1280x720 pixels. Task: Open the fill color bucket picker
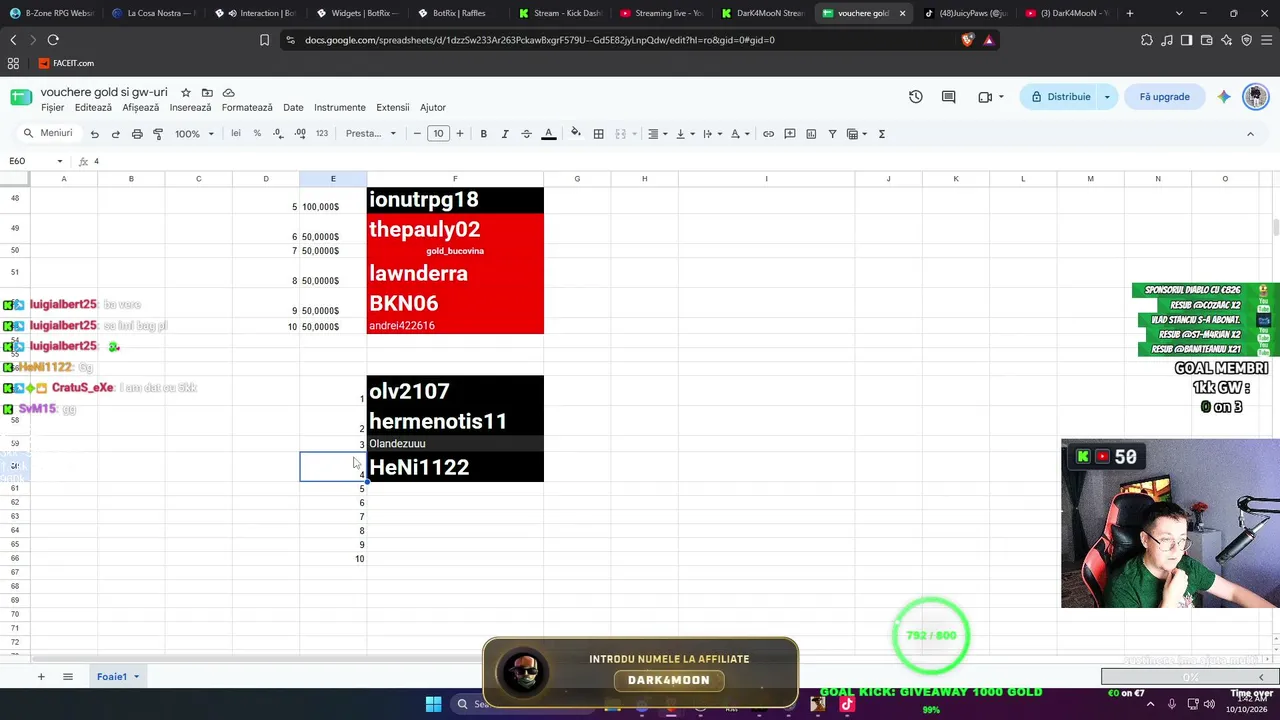(x=576, y=134)
